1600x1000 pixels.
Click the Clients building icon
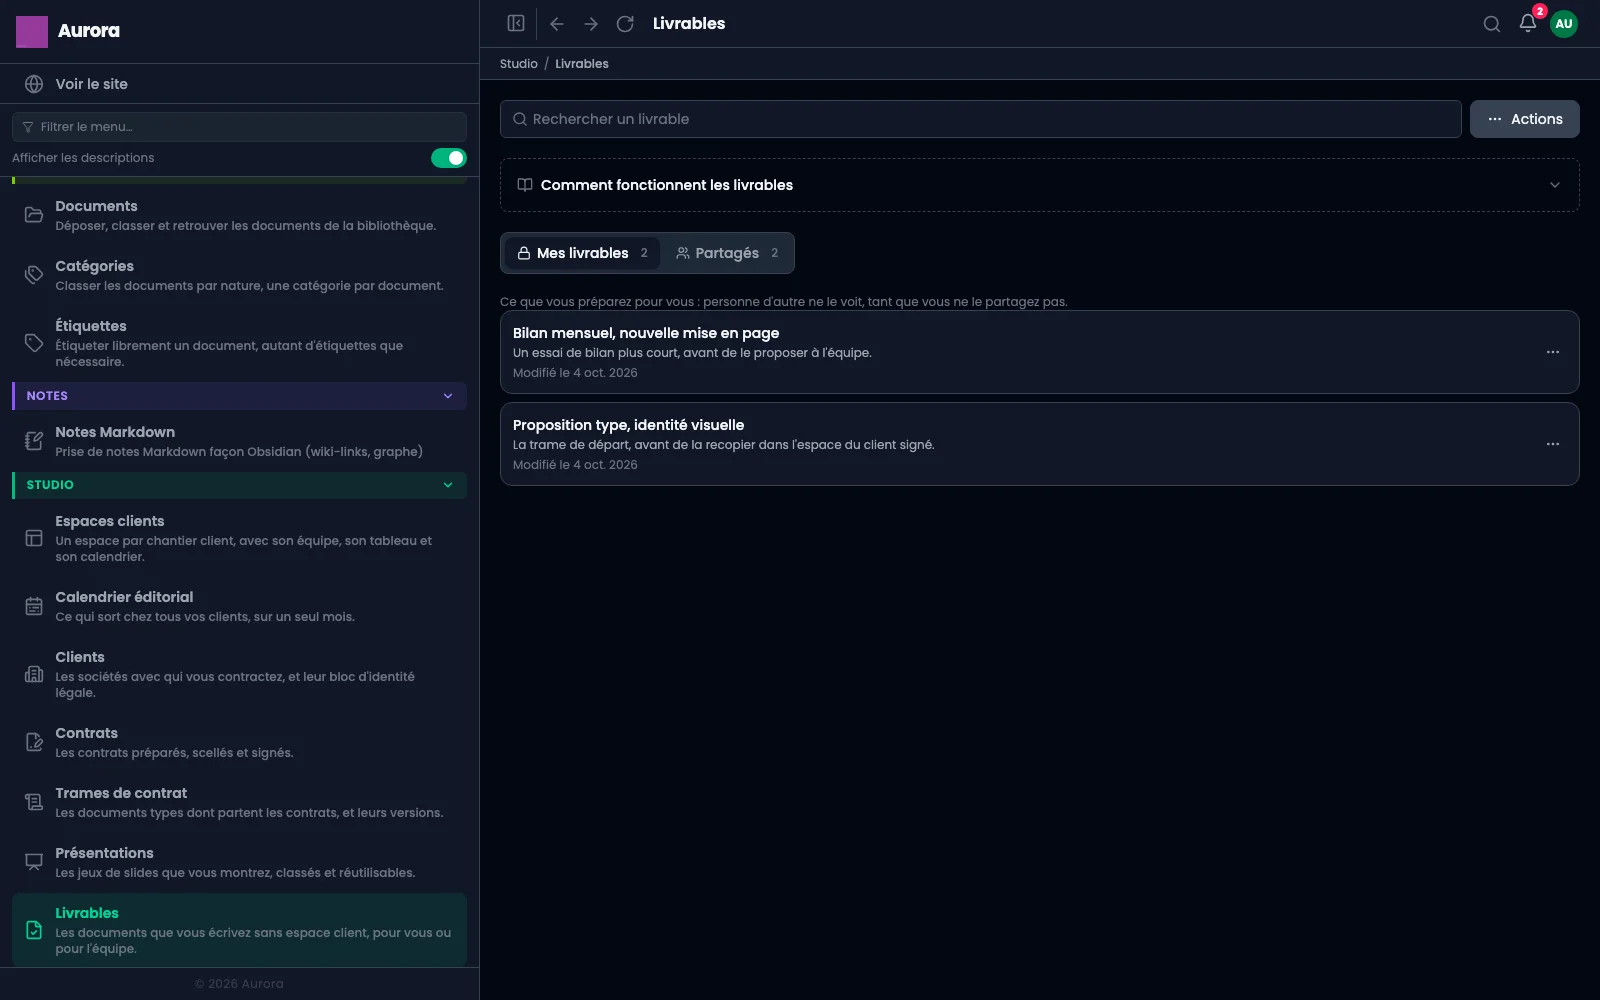[34, 674]
